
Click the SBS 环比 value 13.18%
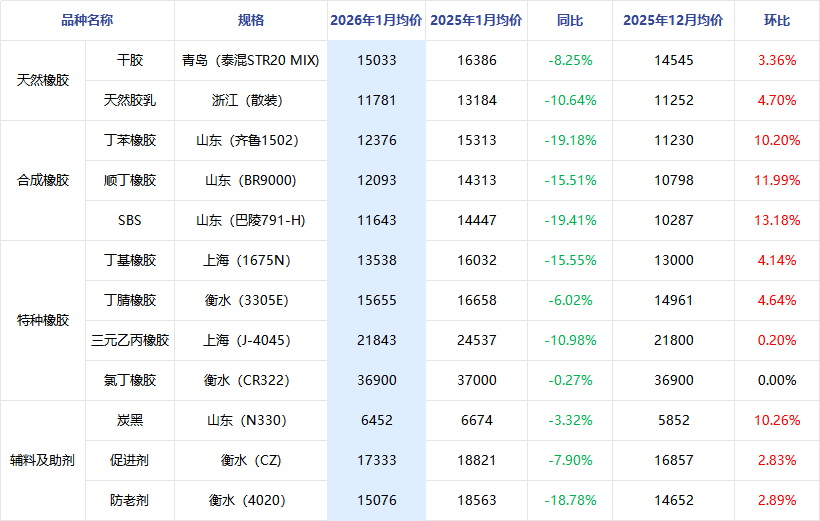tap(777, 220)
